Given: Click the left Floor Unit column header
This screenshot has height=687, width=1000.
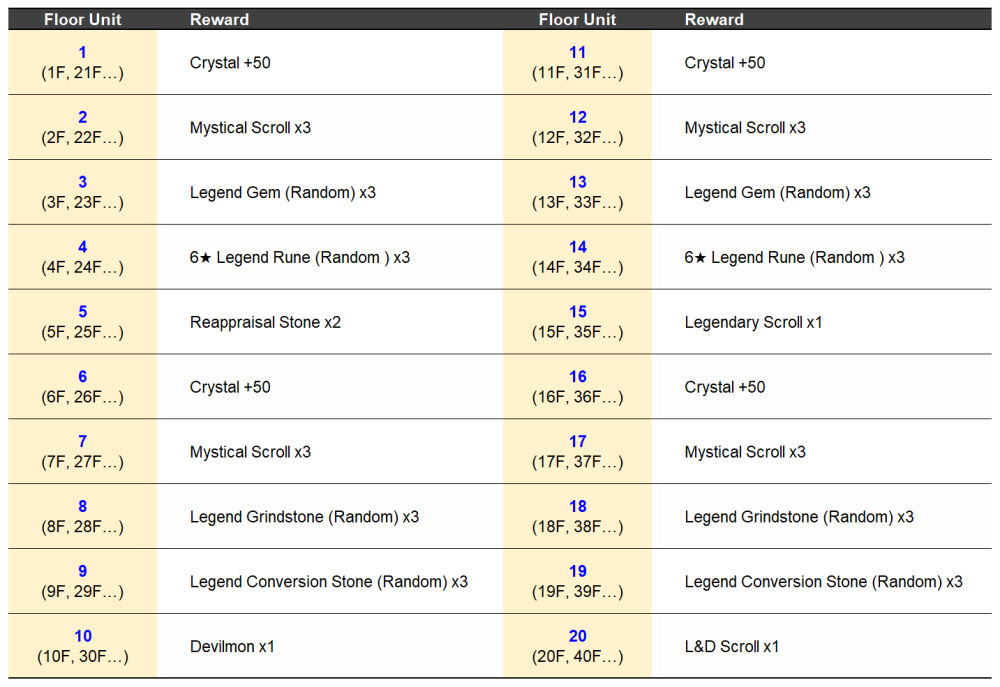Looking at the screenshot, I should (x=83, y=19).
